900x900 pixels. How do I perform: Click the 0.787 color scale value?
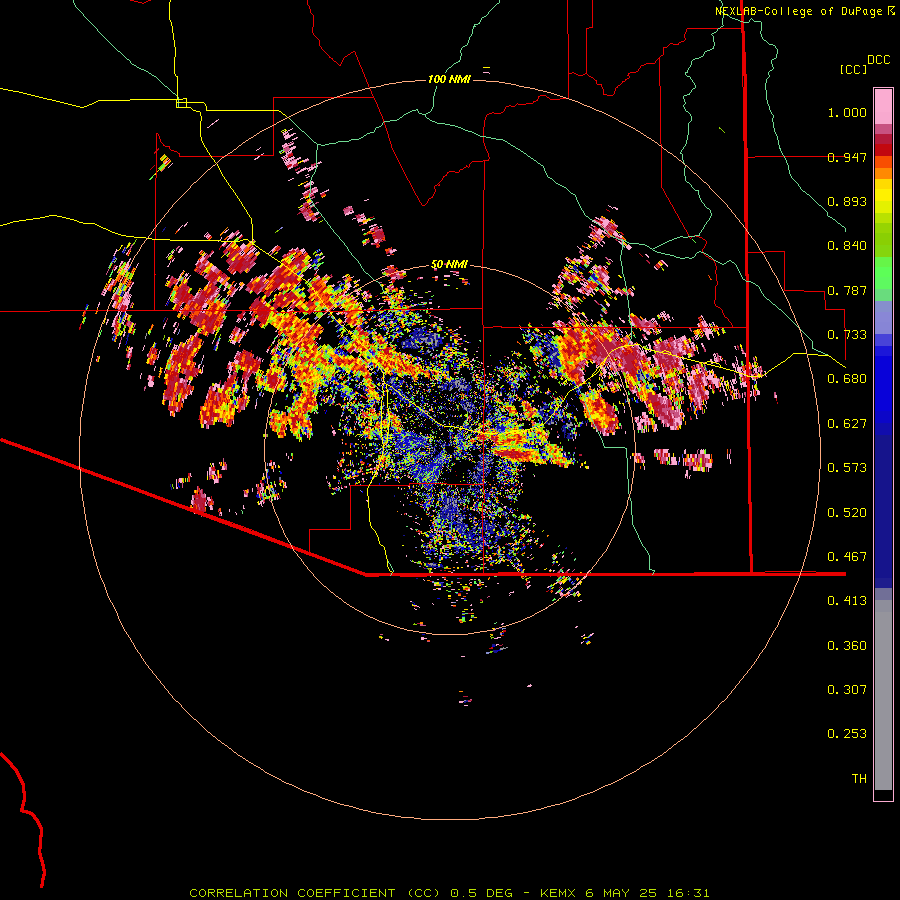click(847, 290)
